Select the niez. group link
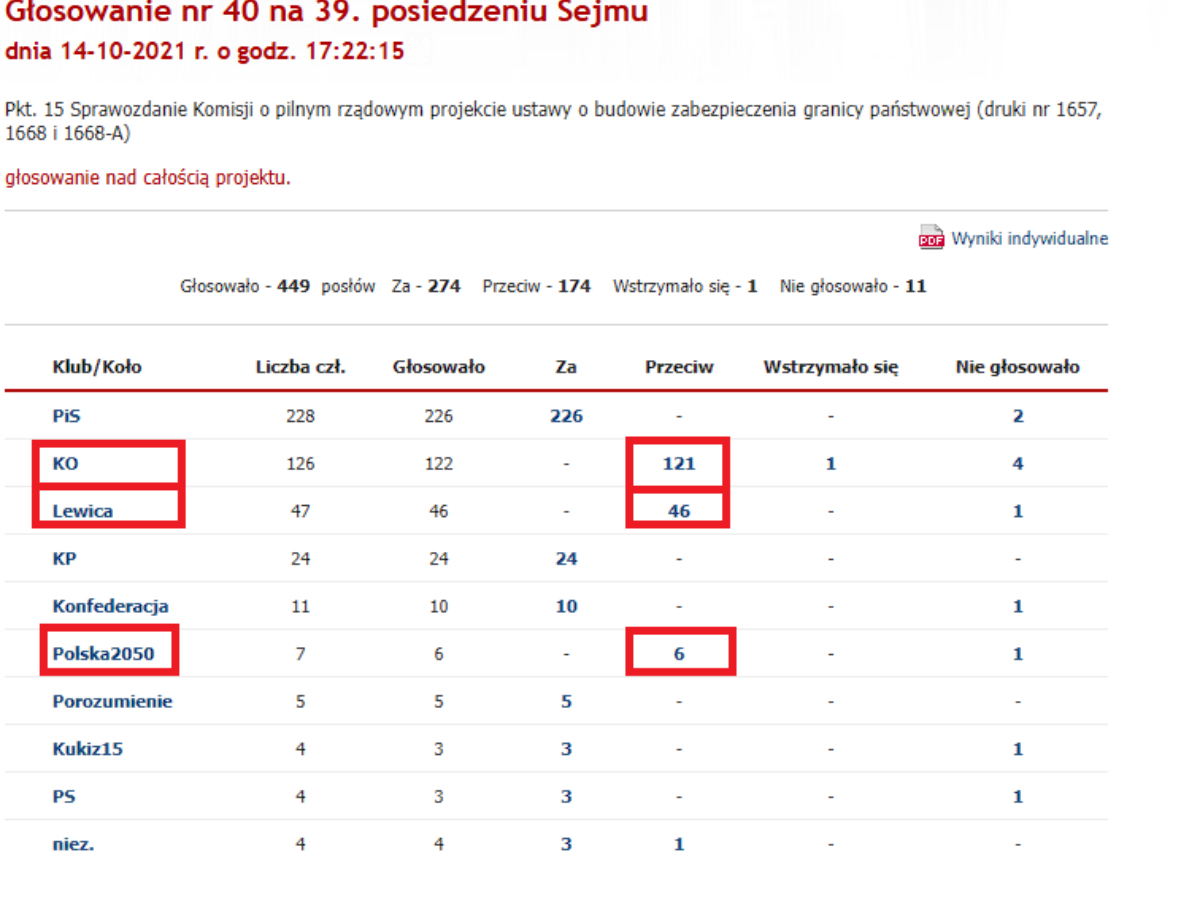This screenshot has width=1179, height=913. pyautogui.click(x=73, y=844)
